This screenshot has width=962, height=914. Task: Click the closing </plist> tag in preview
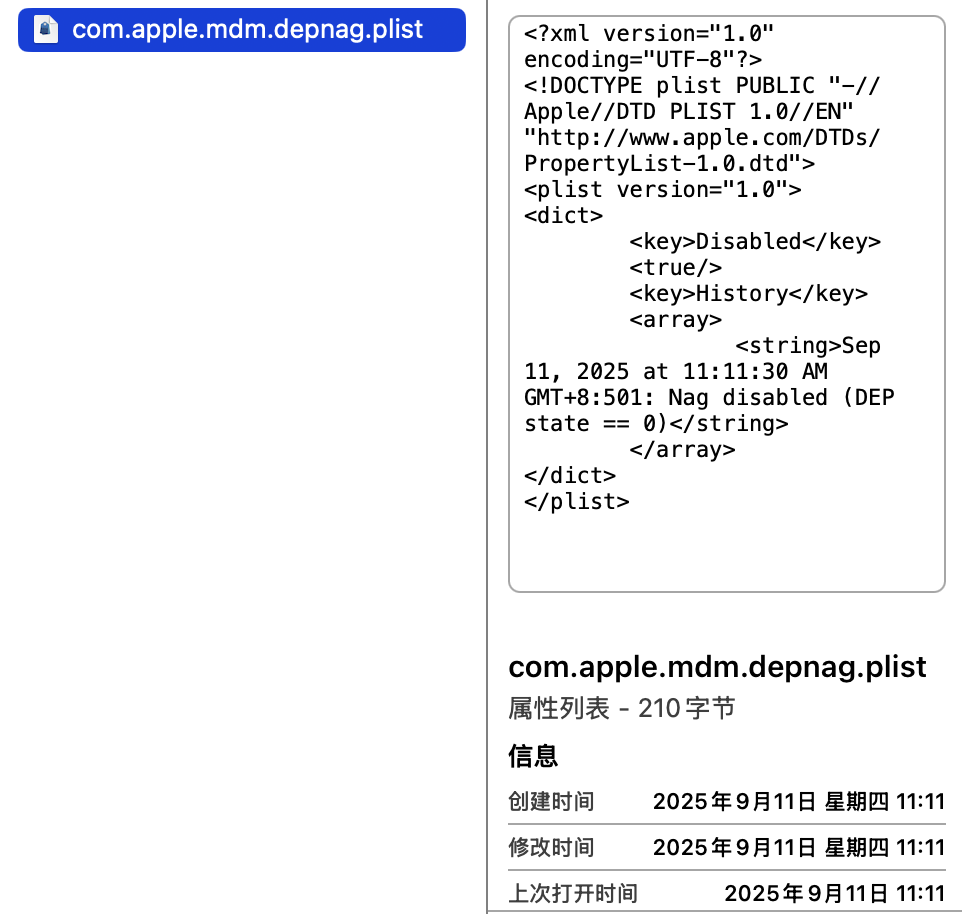coord(577,502)
